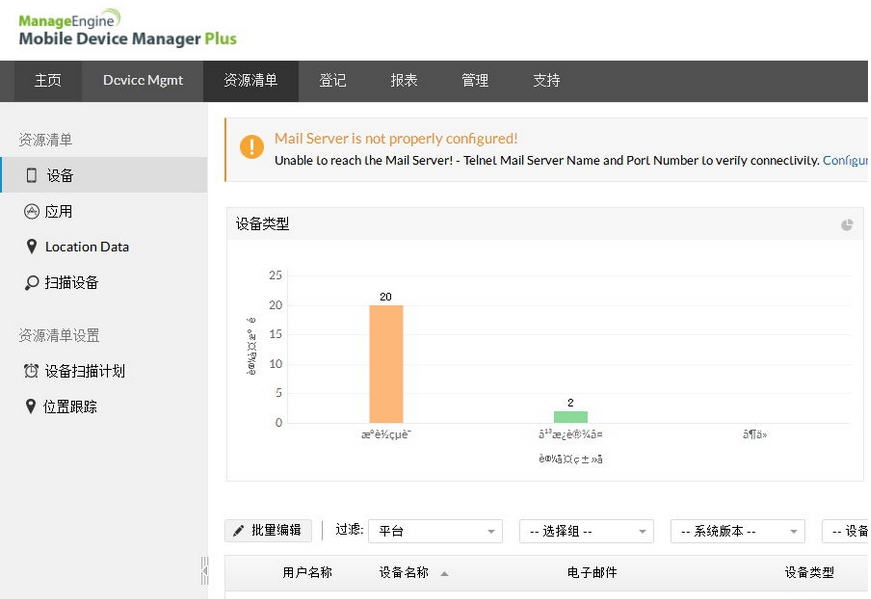Open 设备扫描计划 scan schedule clock icon
Screen dimensions: 871x599
tap(31, 370)
